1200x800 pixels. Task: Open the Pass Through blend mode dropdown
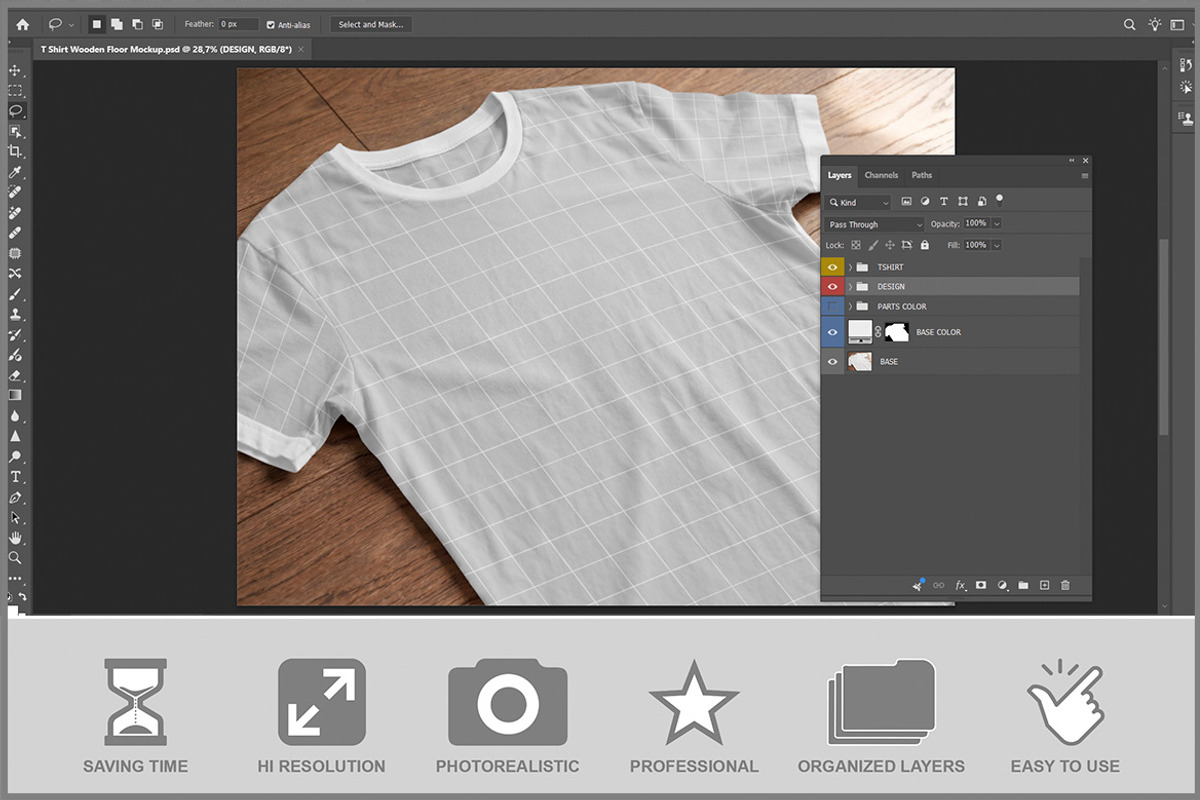pos(876,224)
